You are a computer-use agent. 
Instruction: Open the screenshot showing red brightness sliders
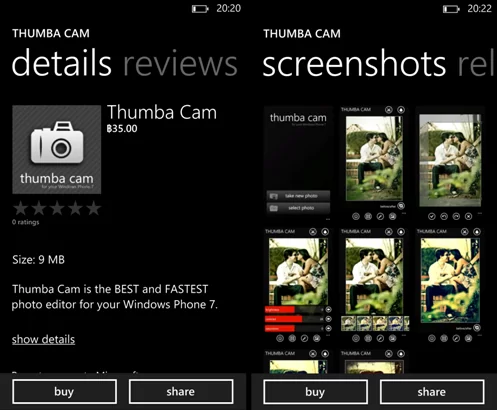tap(298, 285)
